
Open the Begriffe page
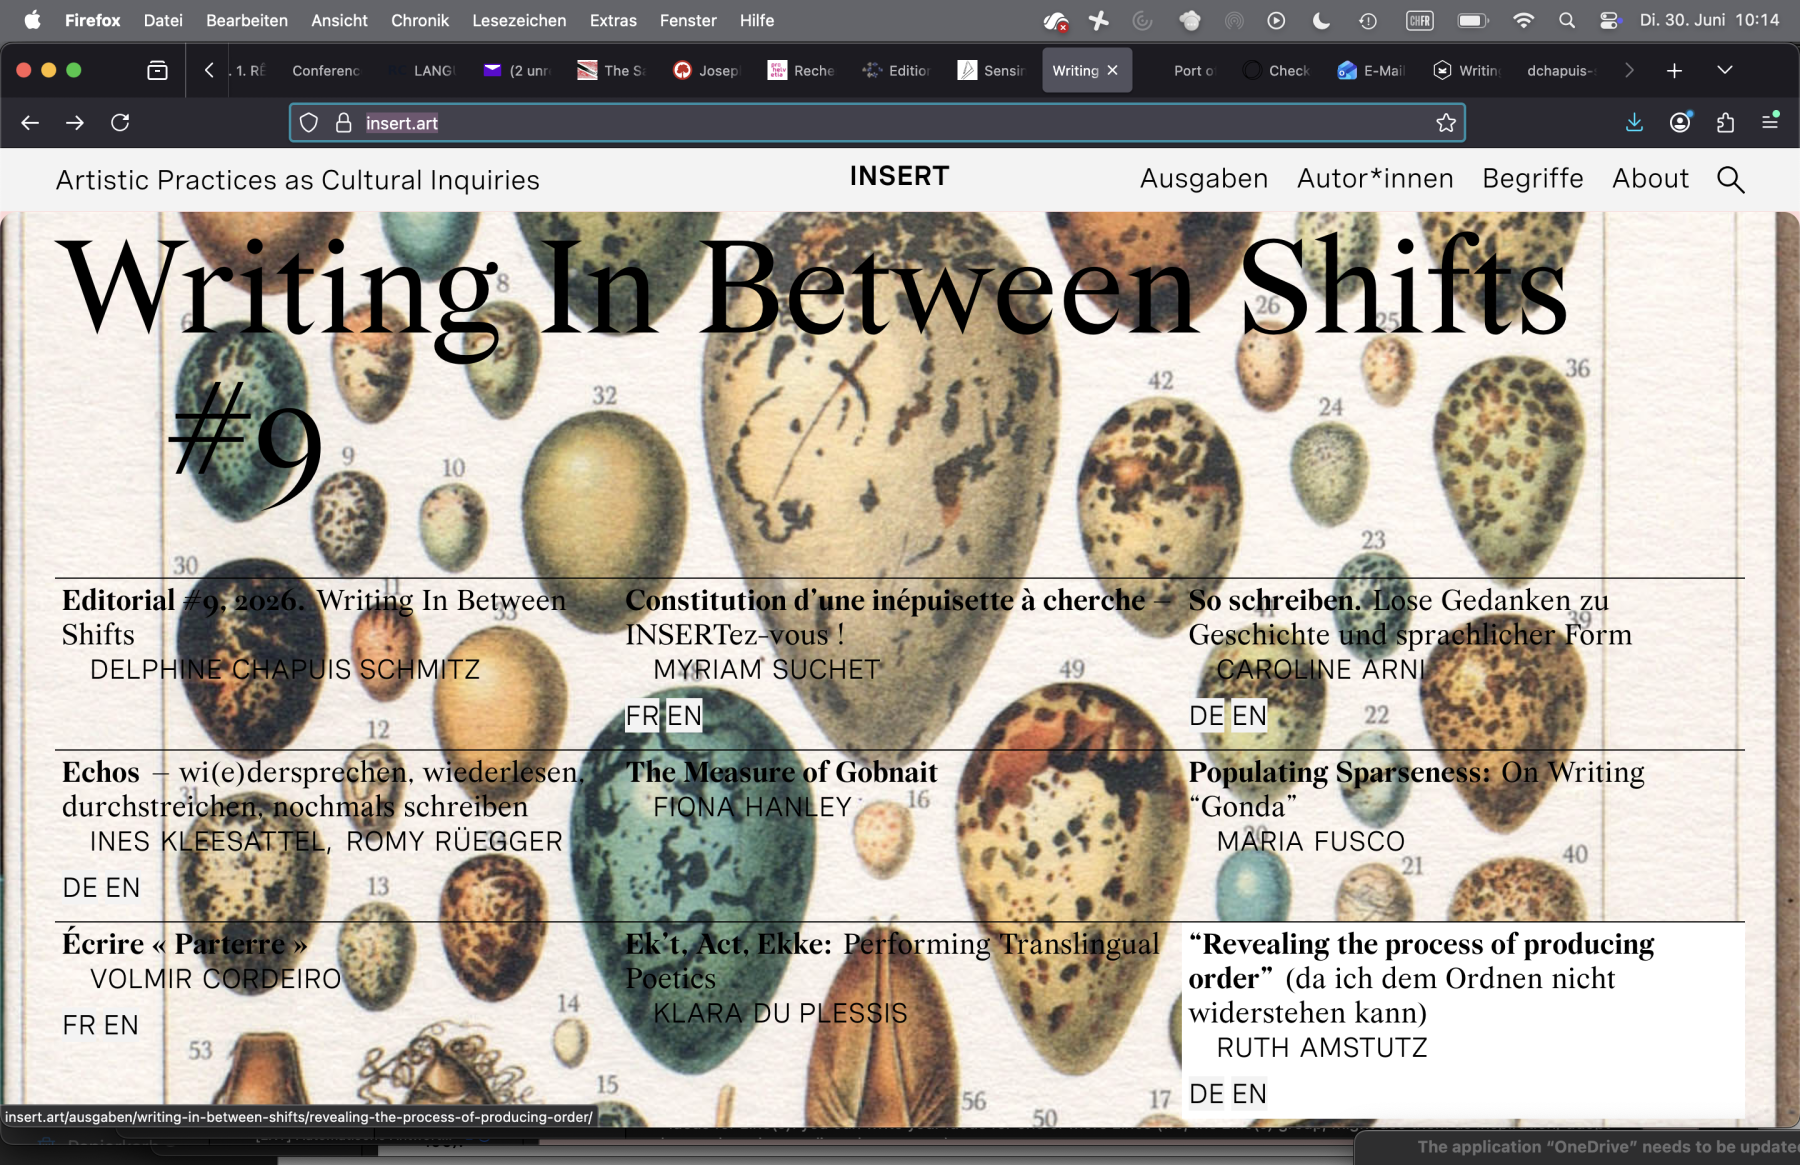[1533, 179]
